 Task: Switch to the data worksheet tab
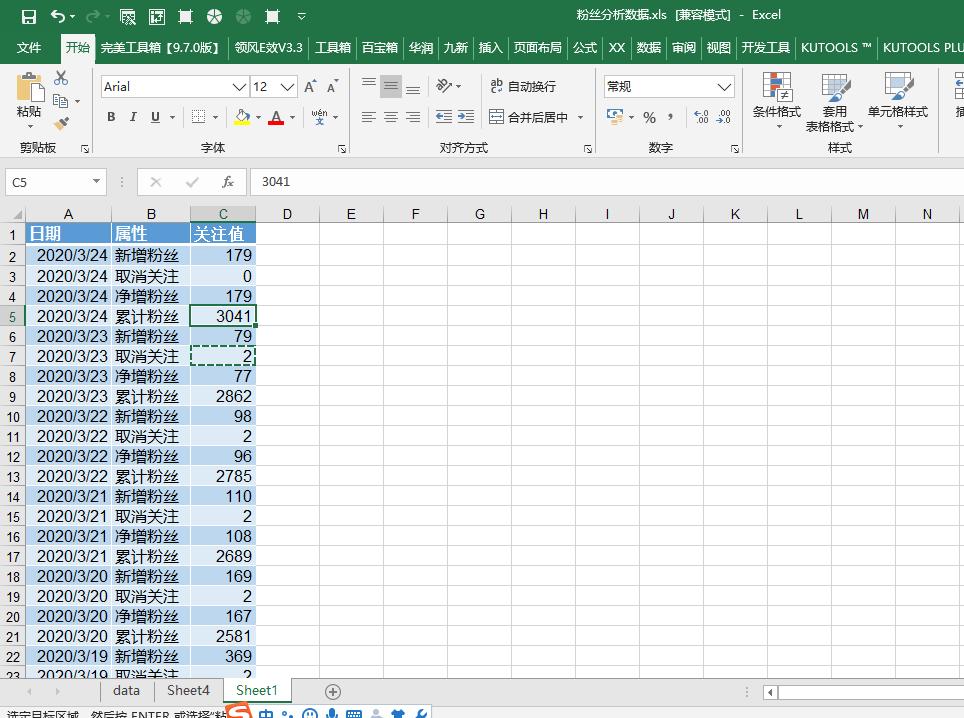click(126, 690)
